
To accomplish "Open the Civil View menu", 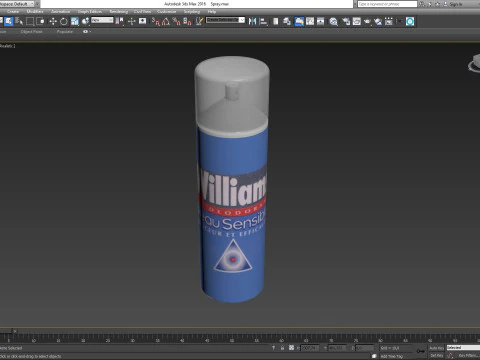I will (x=142, y=12).
